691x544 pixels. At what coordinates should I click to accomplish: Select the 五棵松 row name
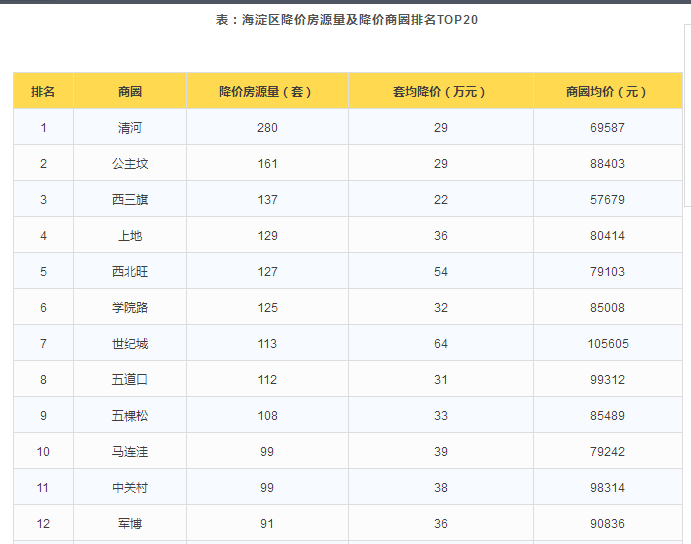(x=130, y=415)
